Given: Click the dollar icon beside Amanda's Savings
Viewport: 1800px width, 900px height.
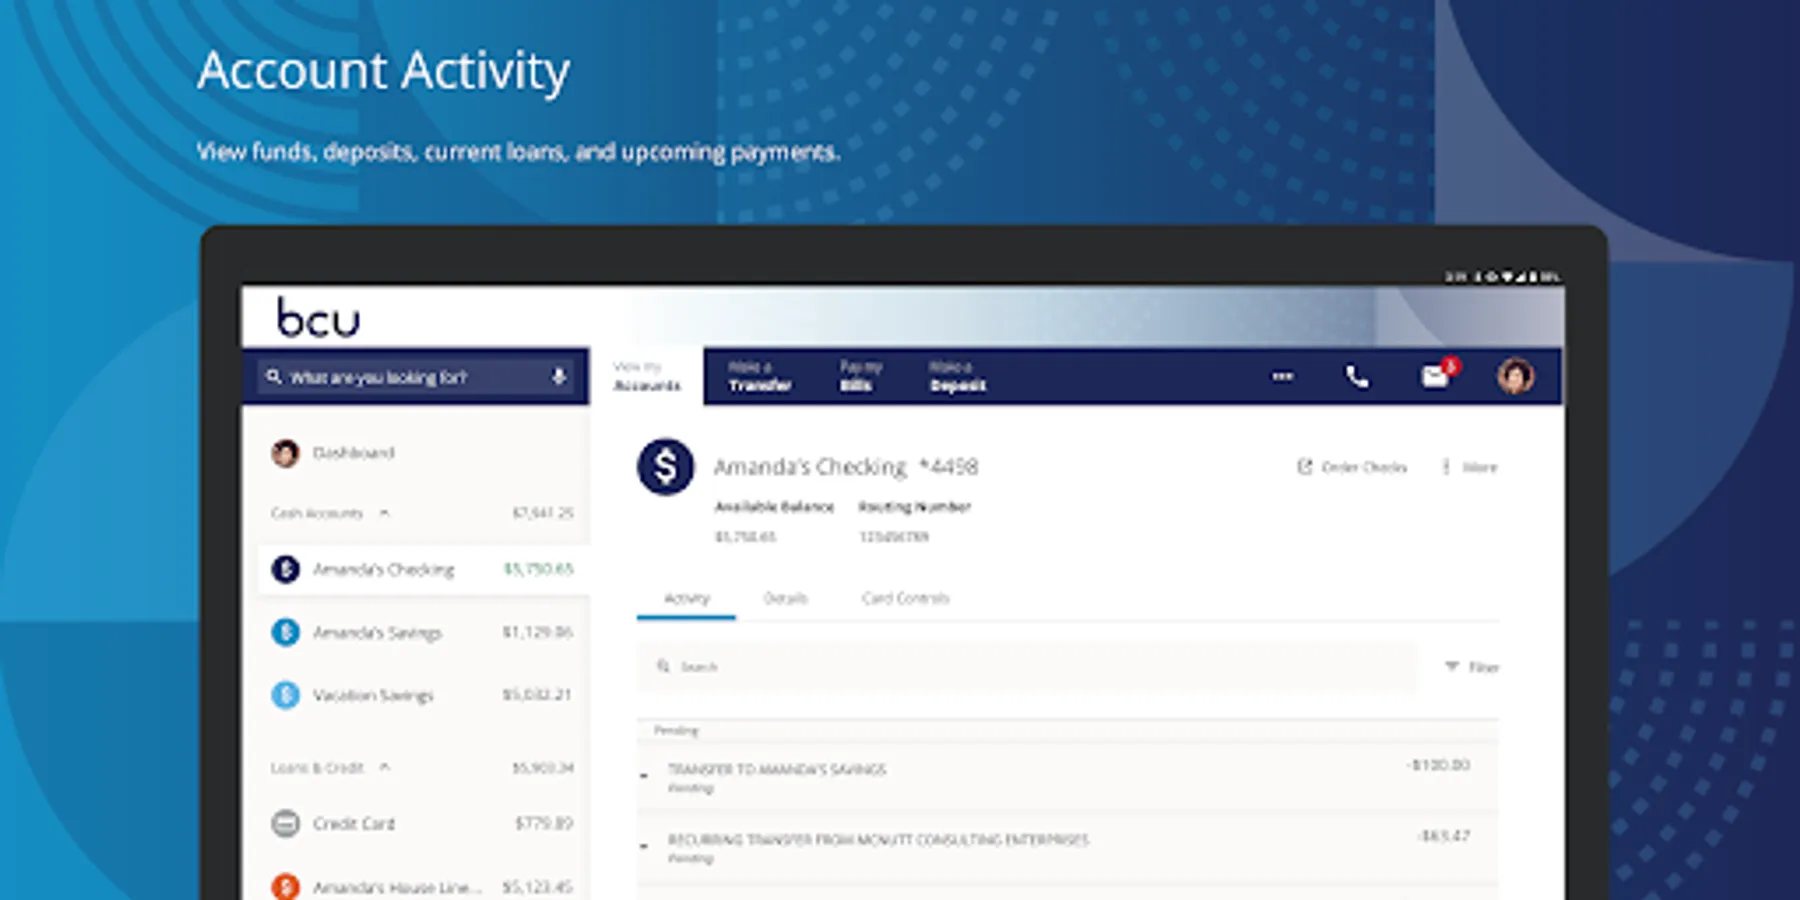Looking at the screenshot, I should coord(285,632).
